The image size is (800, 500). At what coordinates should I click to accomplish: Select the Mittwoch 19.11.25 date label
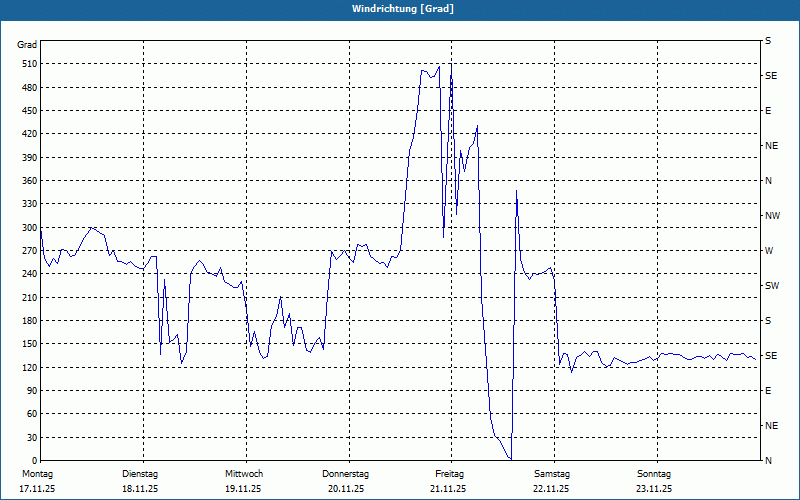pyautogui.click(x=243, y=481)
